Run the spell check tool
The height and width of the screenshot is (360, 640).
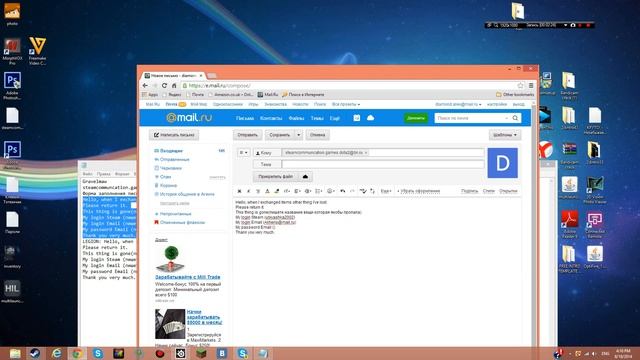(363, 191)
